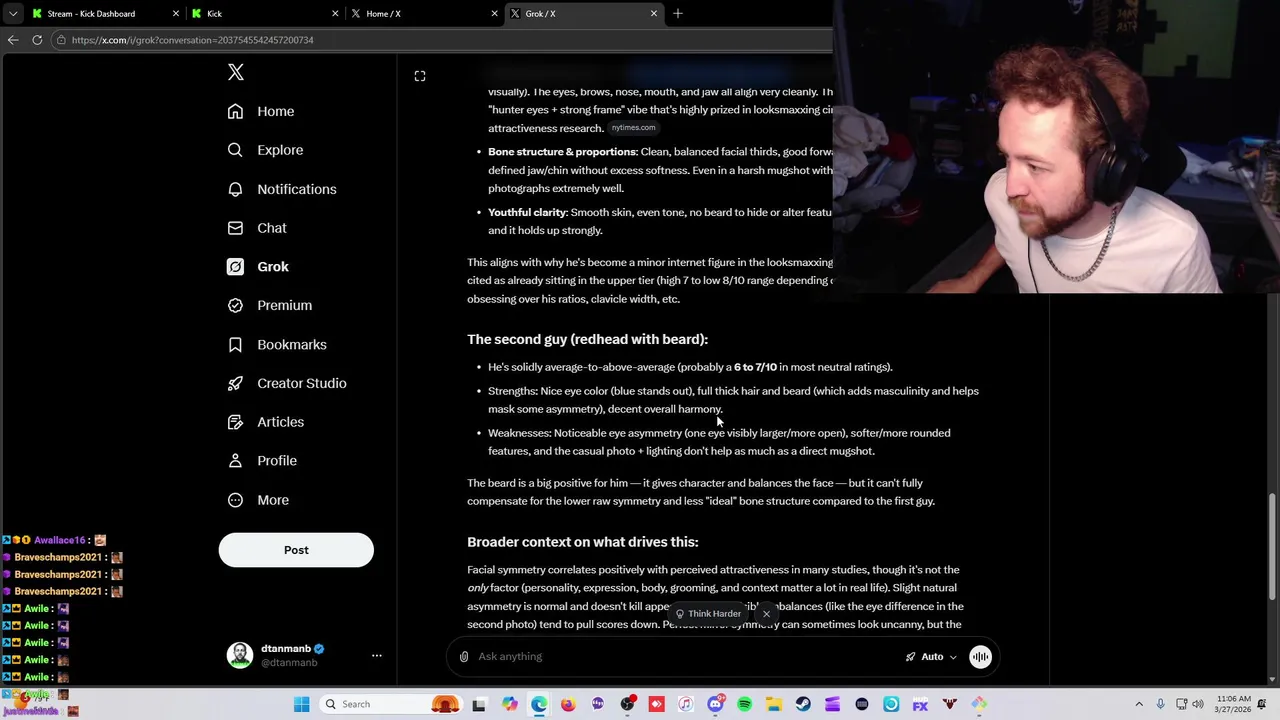Click the Windows taskbar Search box
The image size is (1280, 720).
tap(392, 704)
